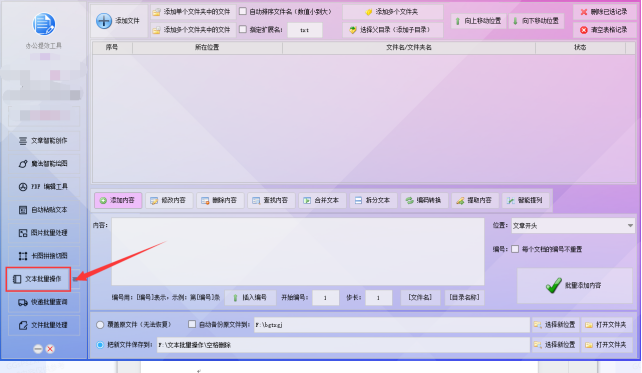Viewport: 642px width, 373px height.
Task: Click 选择新位置 beside new file save path
Action: coord(556,345)
